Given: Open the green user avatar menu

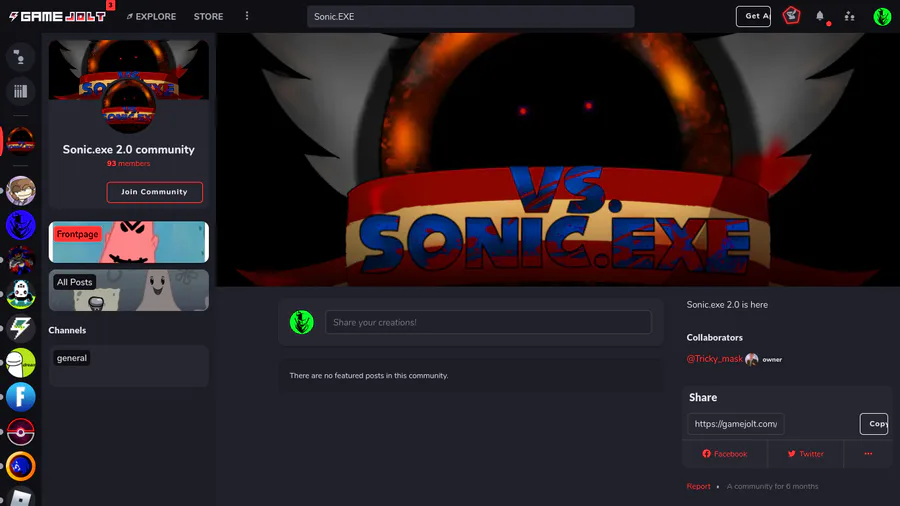Looking at the screenshot, I should [882, 17].
